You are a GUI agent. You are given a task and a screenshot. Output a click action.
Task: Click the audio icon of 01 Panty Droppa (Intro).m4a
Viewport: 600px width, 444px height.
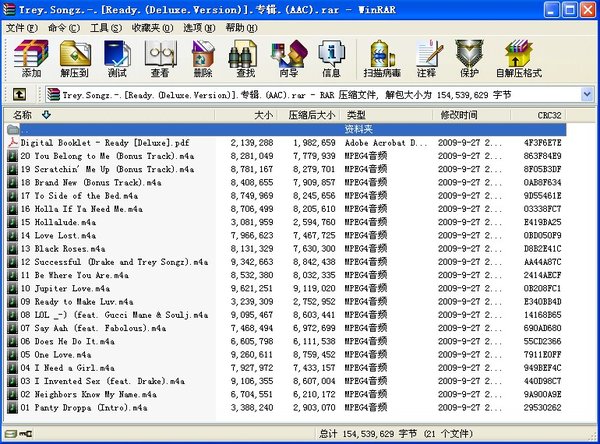[12, 408]
